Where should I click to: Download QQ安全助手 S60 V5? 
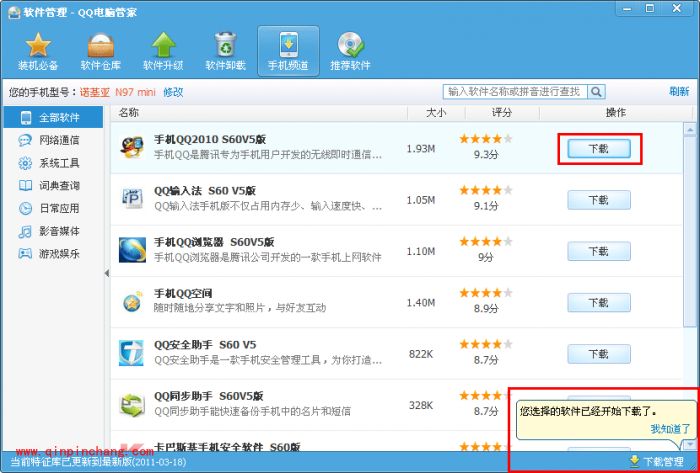tap(598, 353)
